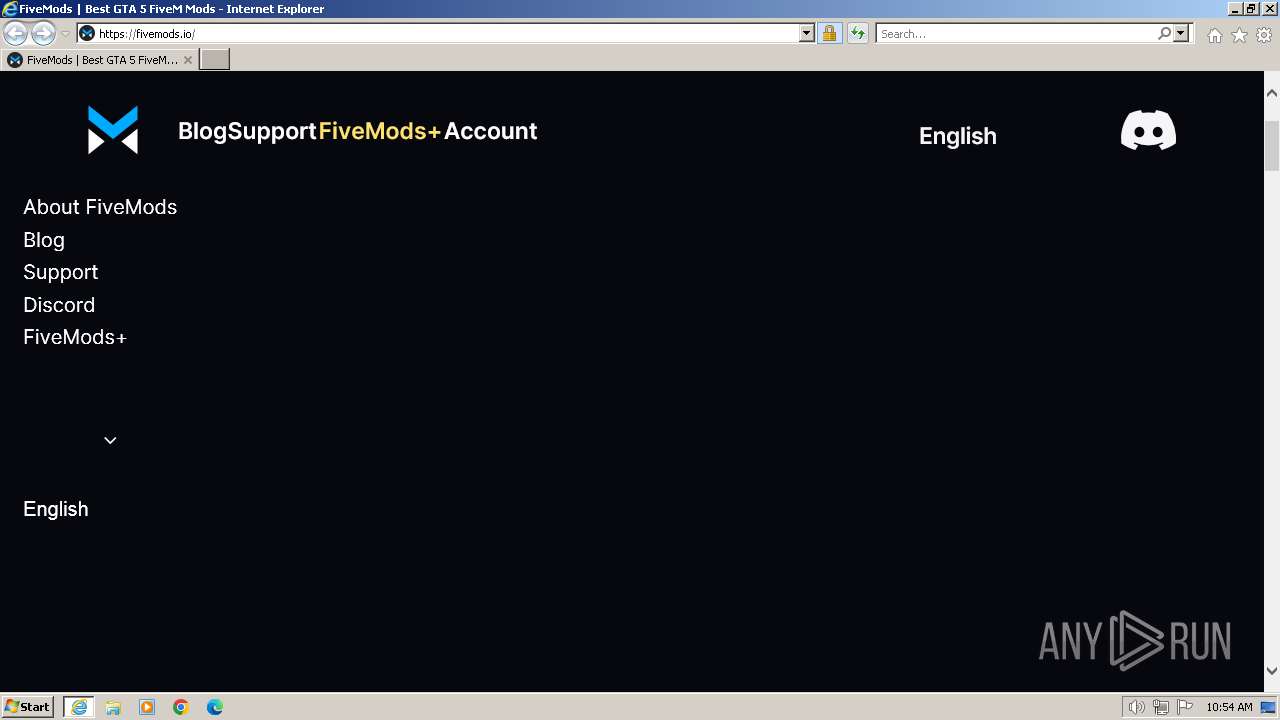Open the Windows Start menu
The image size is (1280, 720).
coord(27,707)
